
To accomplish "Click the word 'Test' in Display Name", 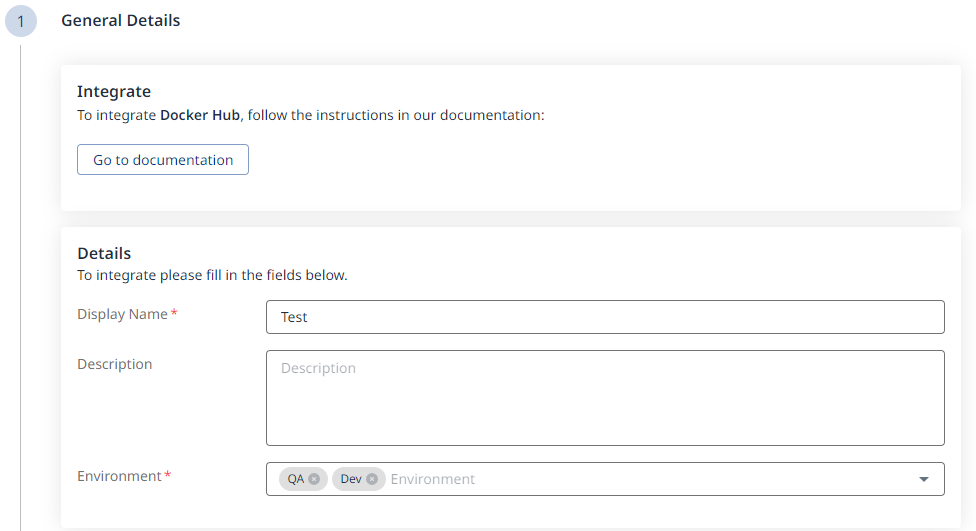I will pos(294,317).
